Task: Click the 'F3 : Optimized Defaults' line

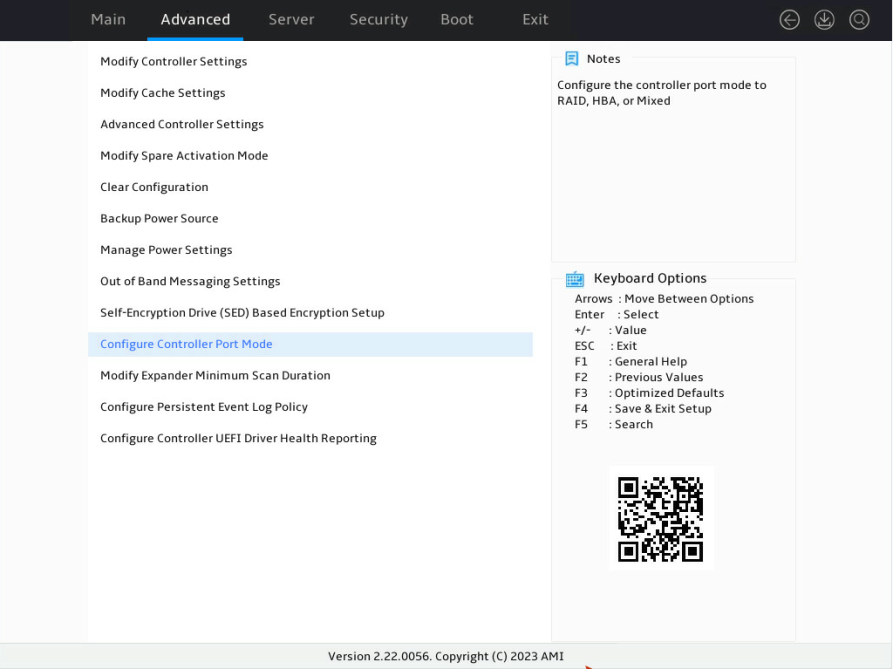Action: point(649,393)
